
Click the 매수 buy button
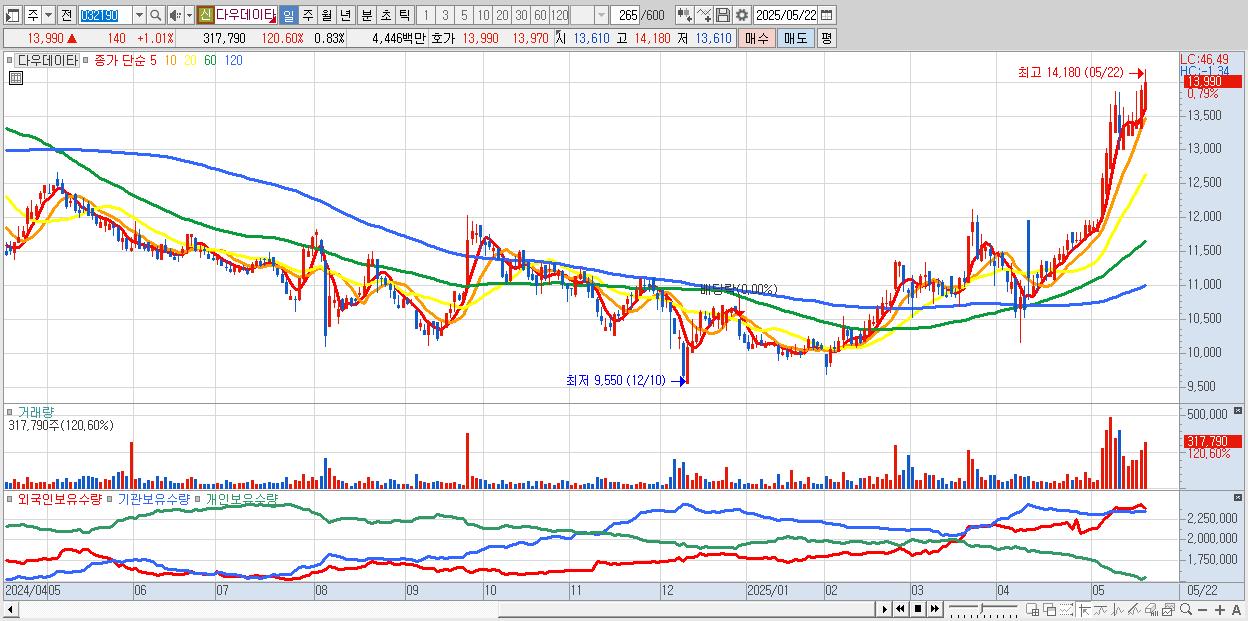[x=758, y=38]
